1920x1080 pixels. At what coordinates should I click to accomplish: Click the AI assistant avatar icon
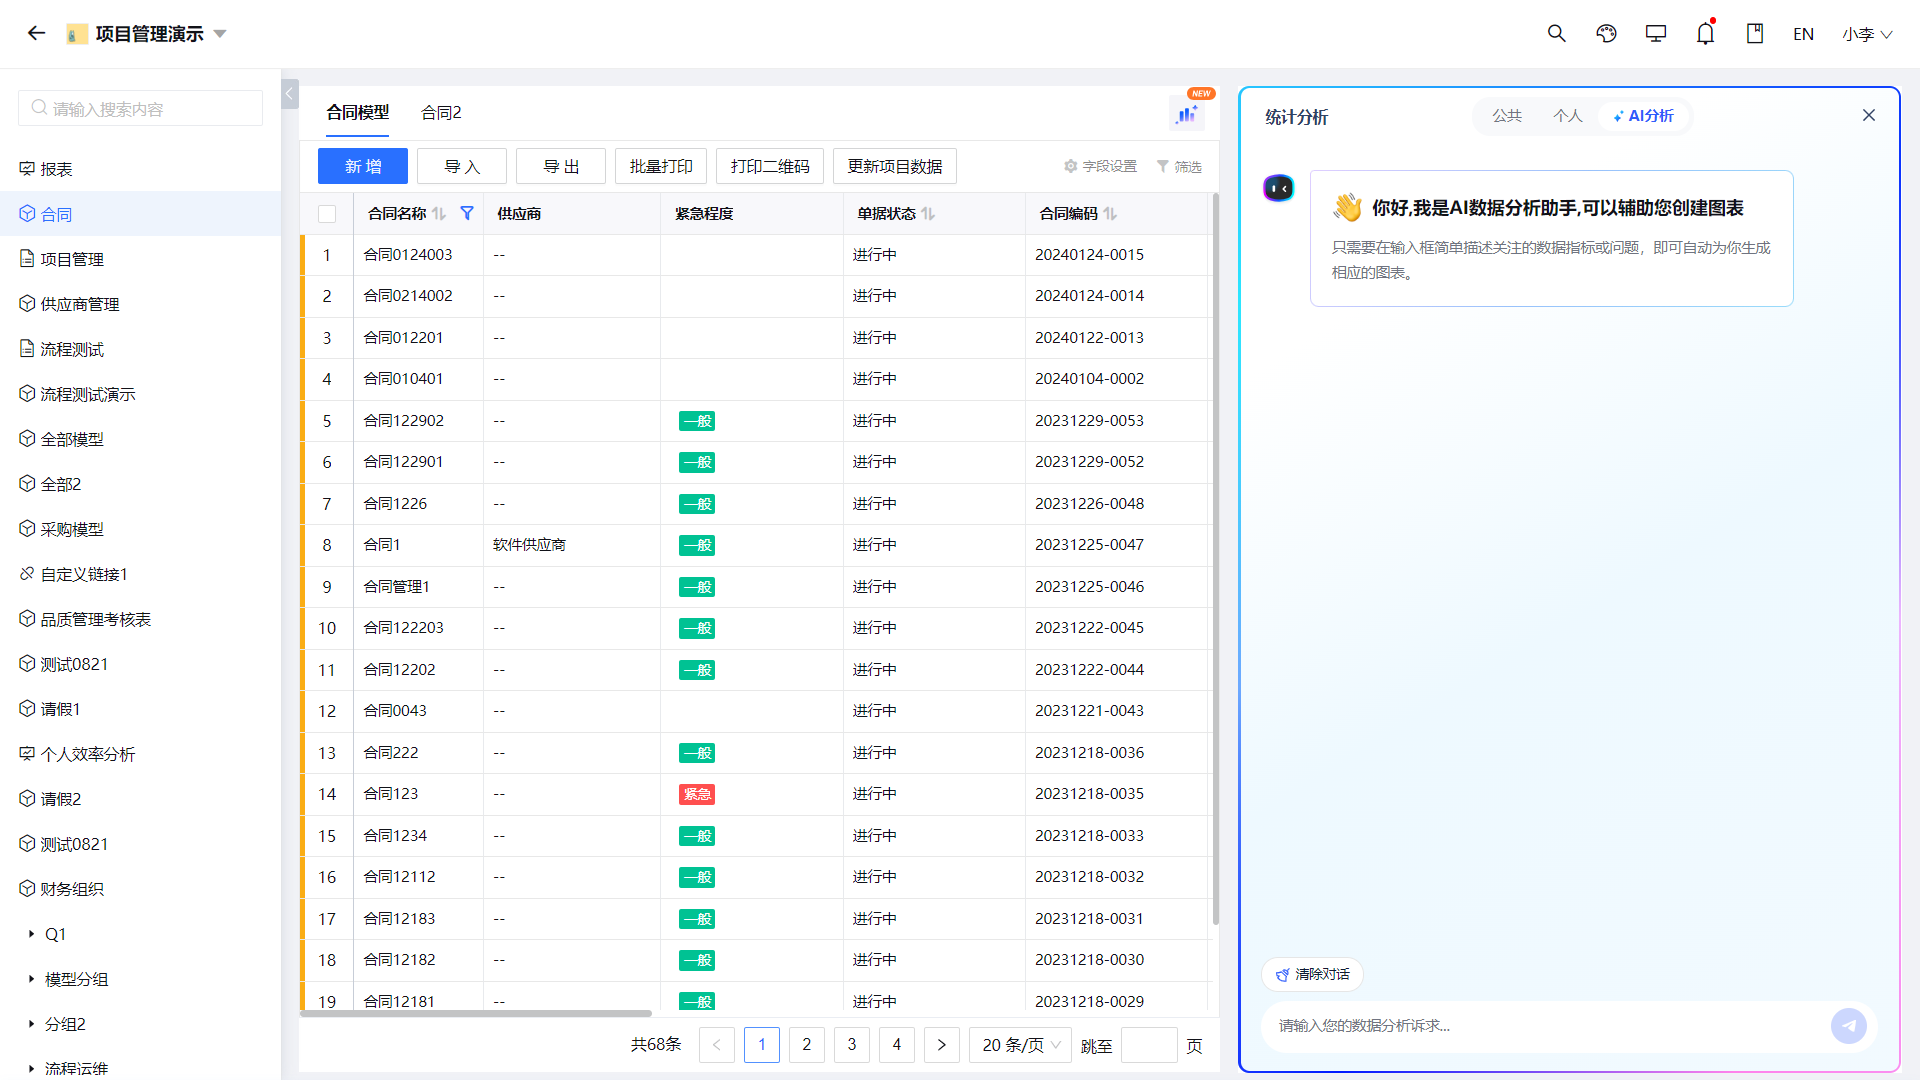1278,188
